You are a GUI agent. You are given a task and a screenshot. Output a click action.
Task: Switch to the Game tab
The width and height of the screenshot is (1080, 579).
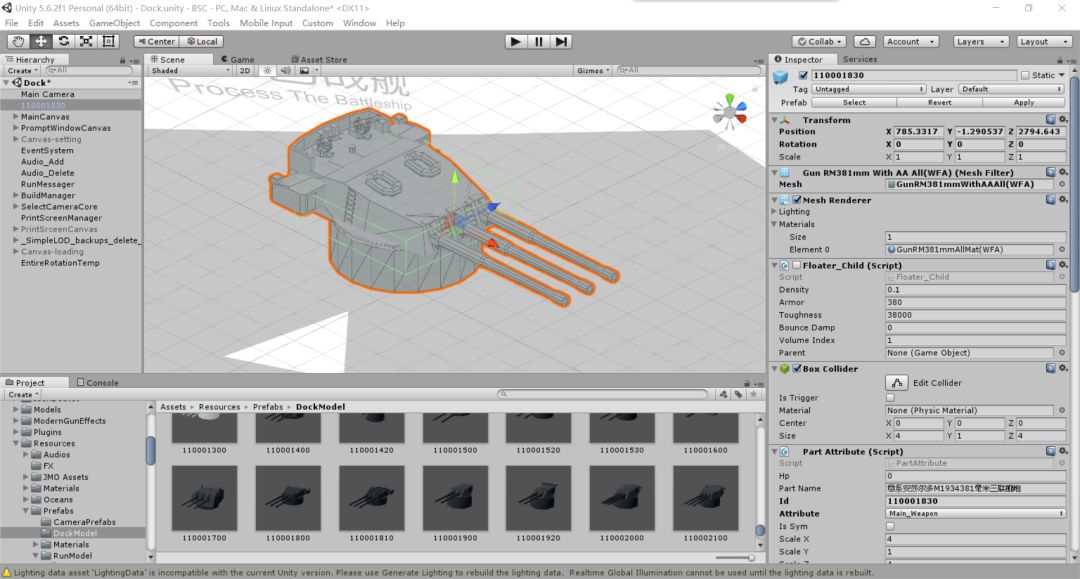241,59
